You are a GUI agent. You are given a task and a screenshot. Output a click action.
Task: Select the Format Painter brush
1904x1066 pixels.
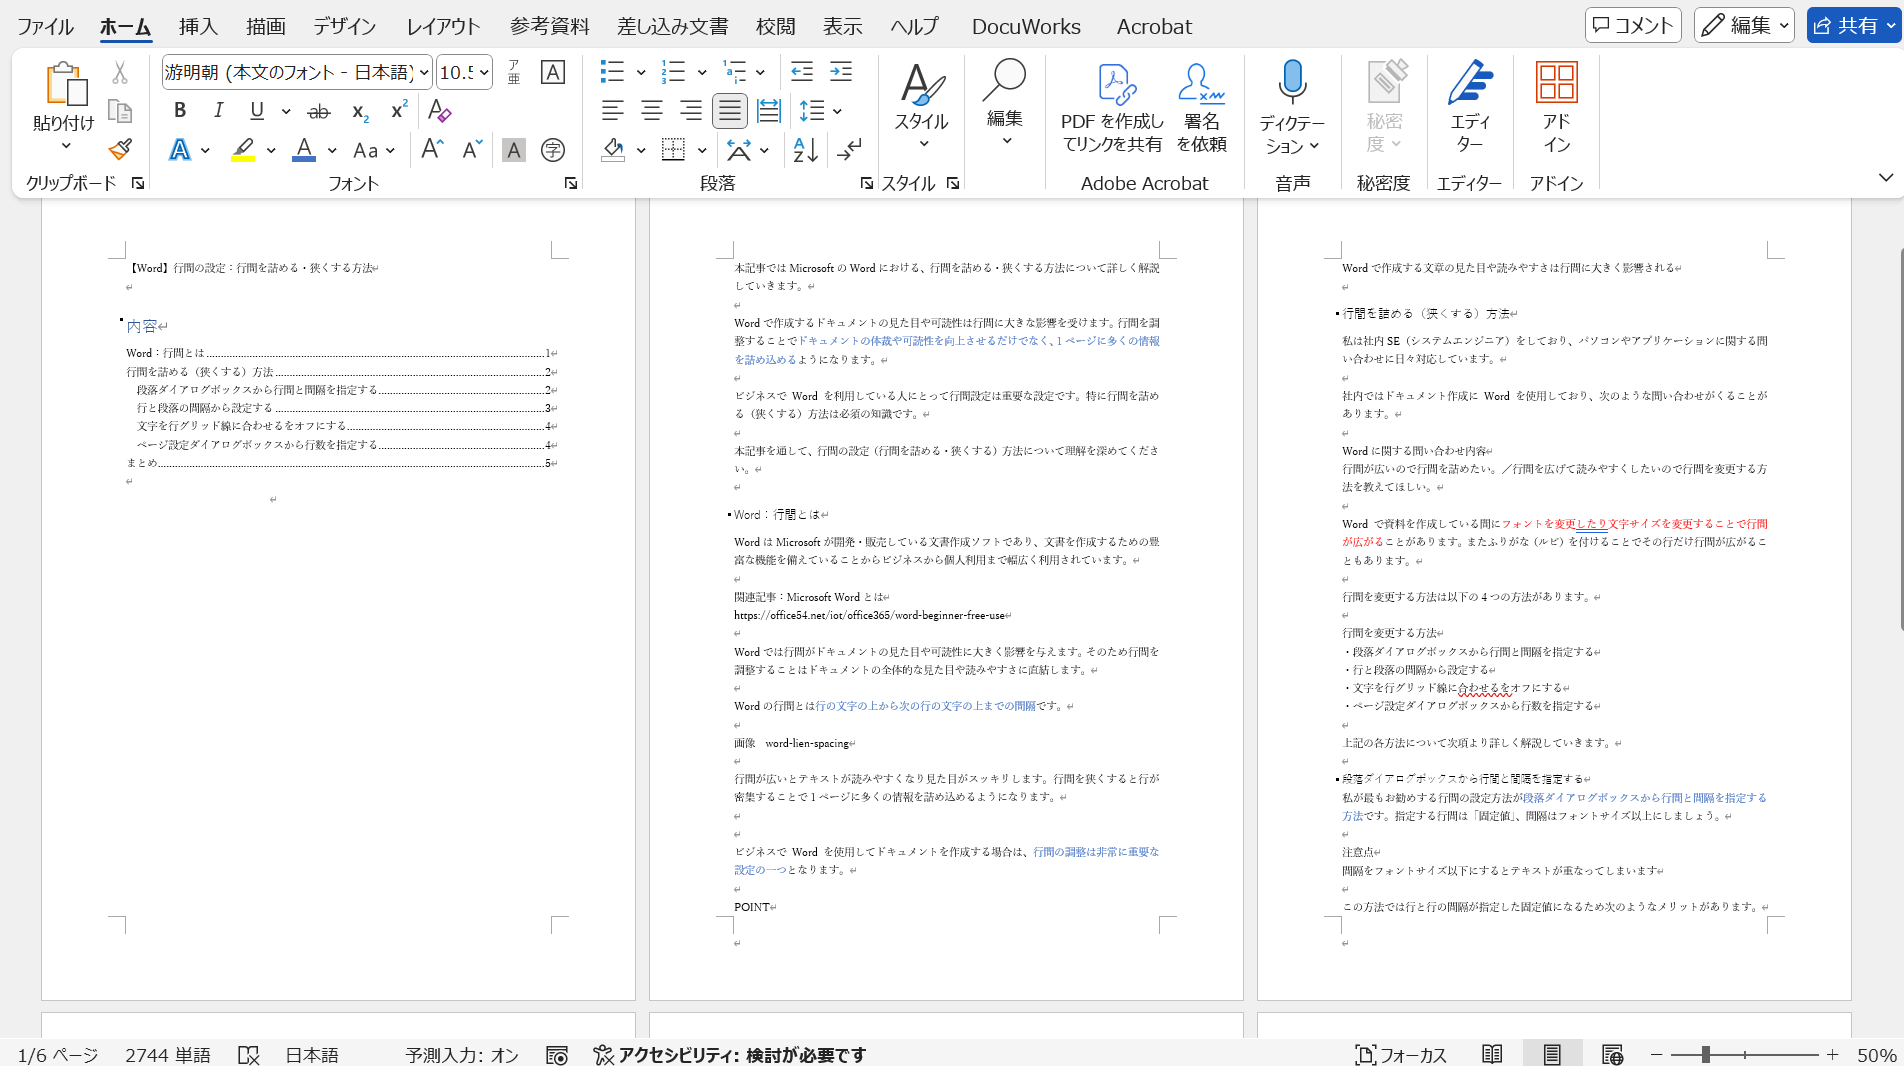pos(120,150)
